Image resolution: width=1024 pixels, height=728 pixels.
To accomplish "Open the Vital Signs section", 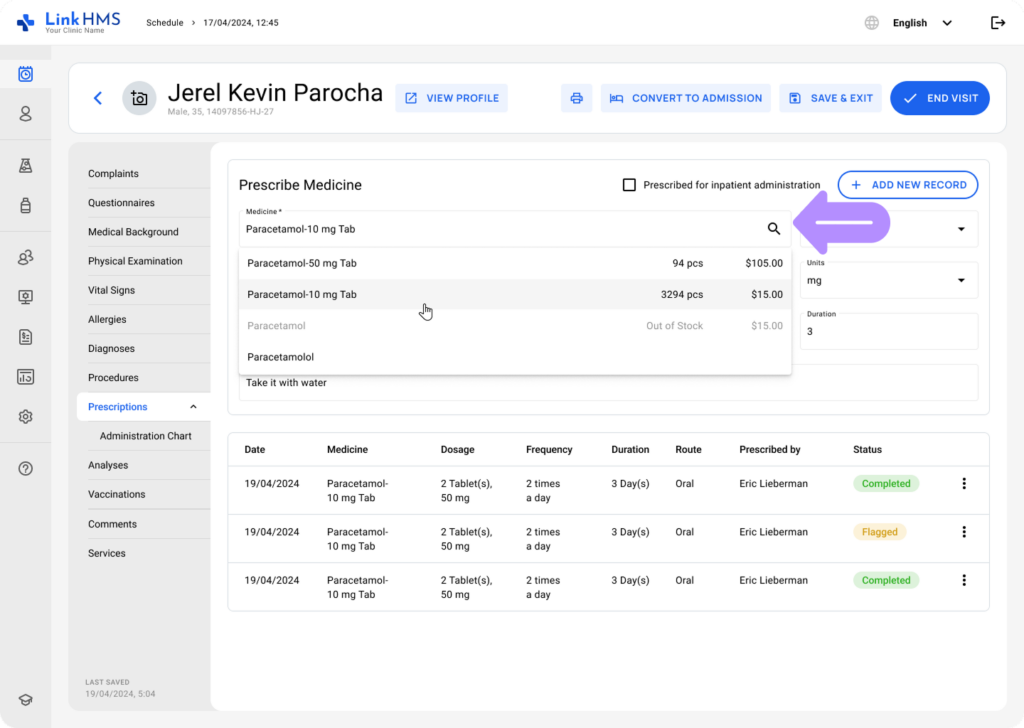I will (111, 290).
